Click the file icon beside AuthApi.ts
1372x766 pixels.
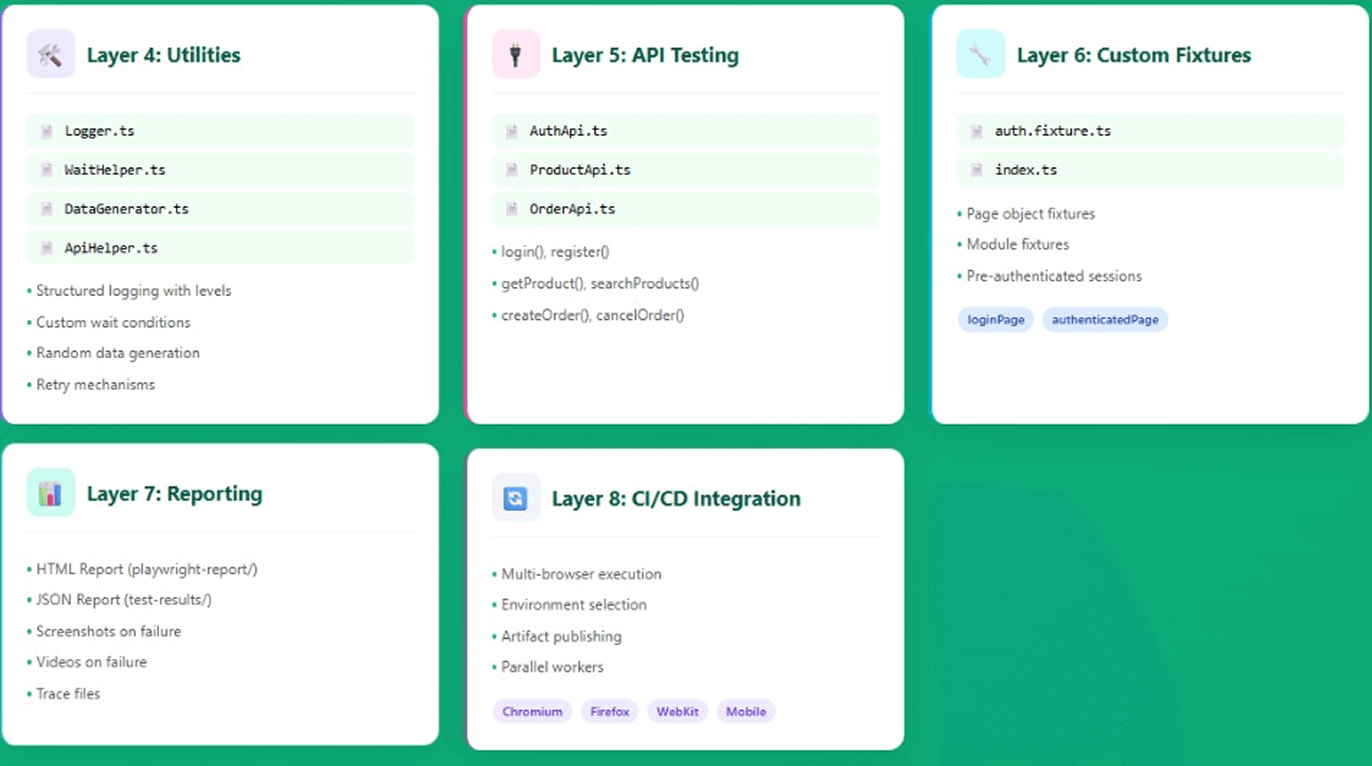[x=511, y=131]
